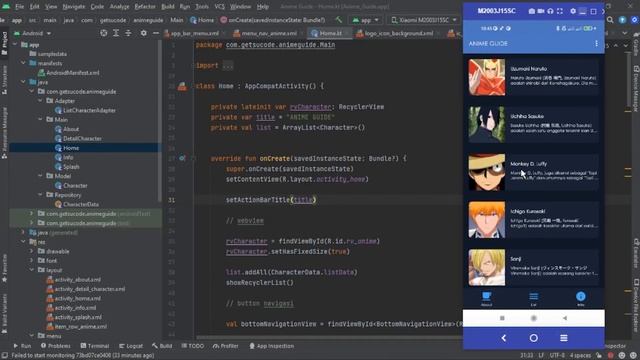Click Select Opened File target icon in Project panel
Screen dimensions: 640x360
(x=104, y=33)
